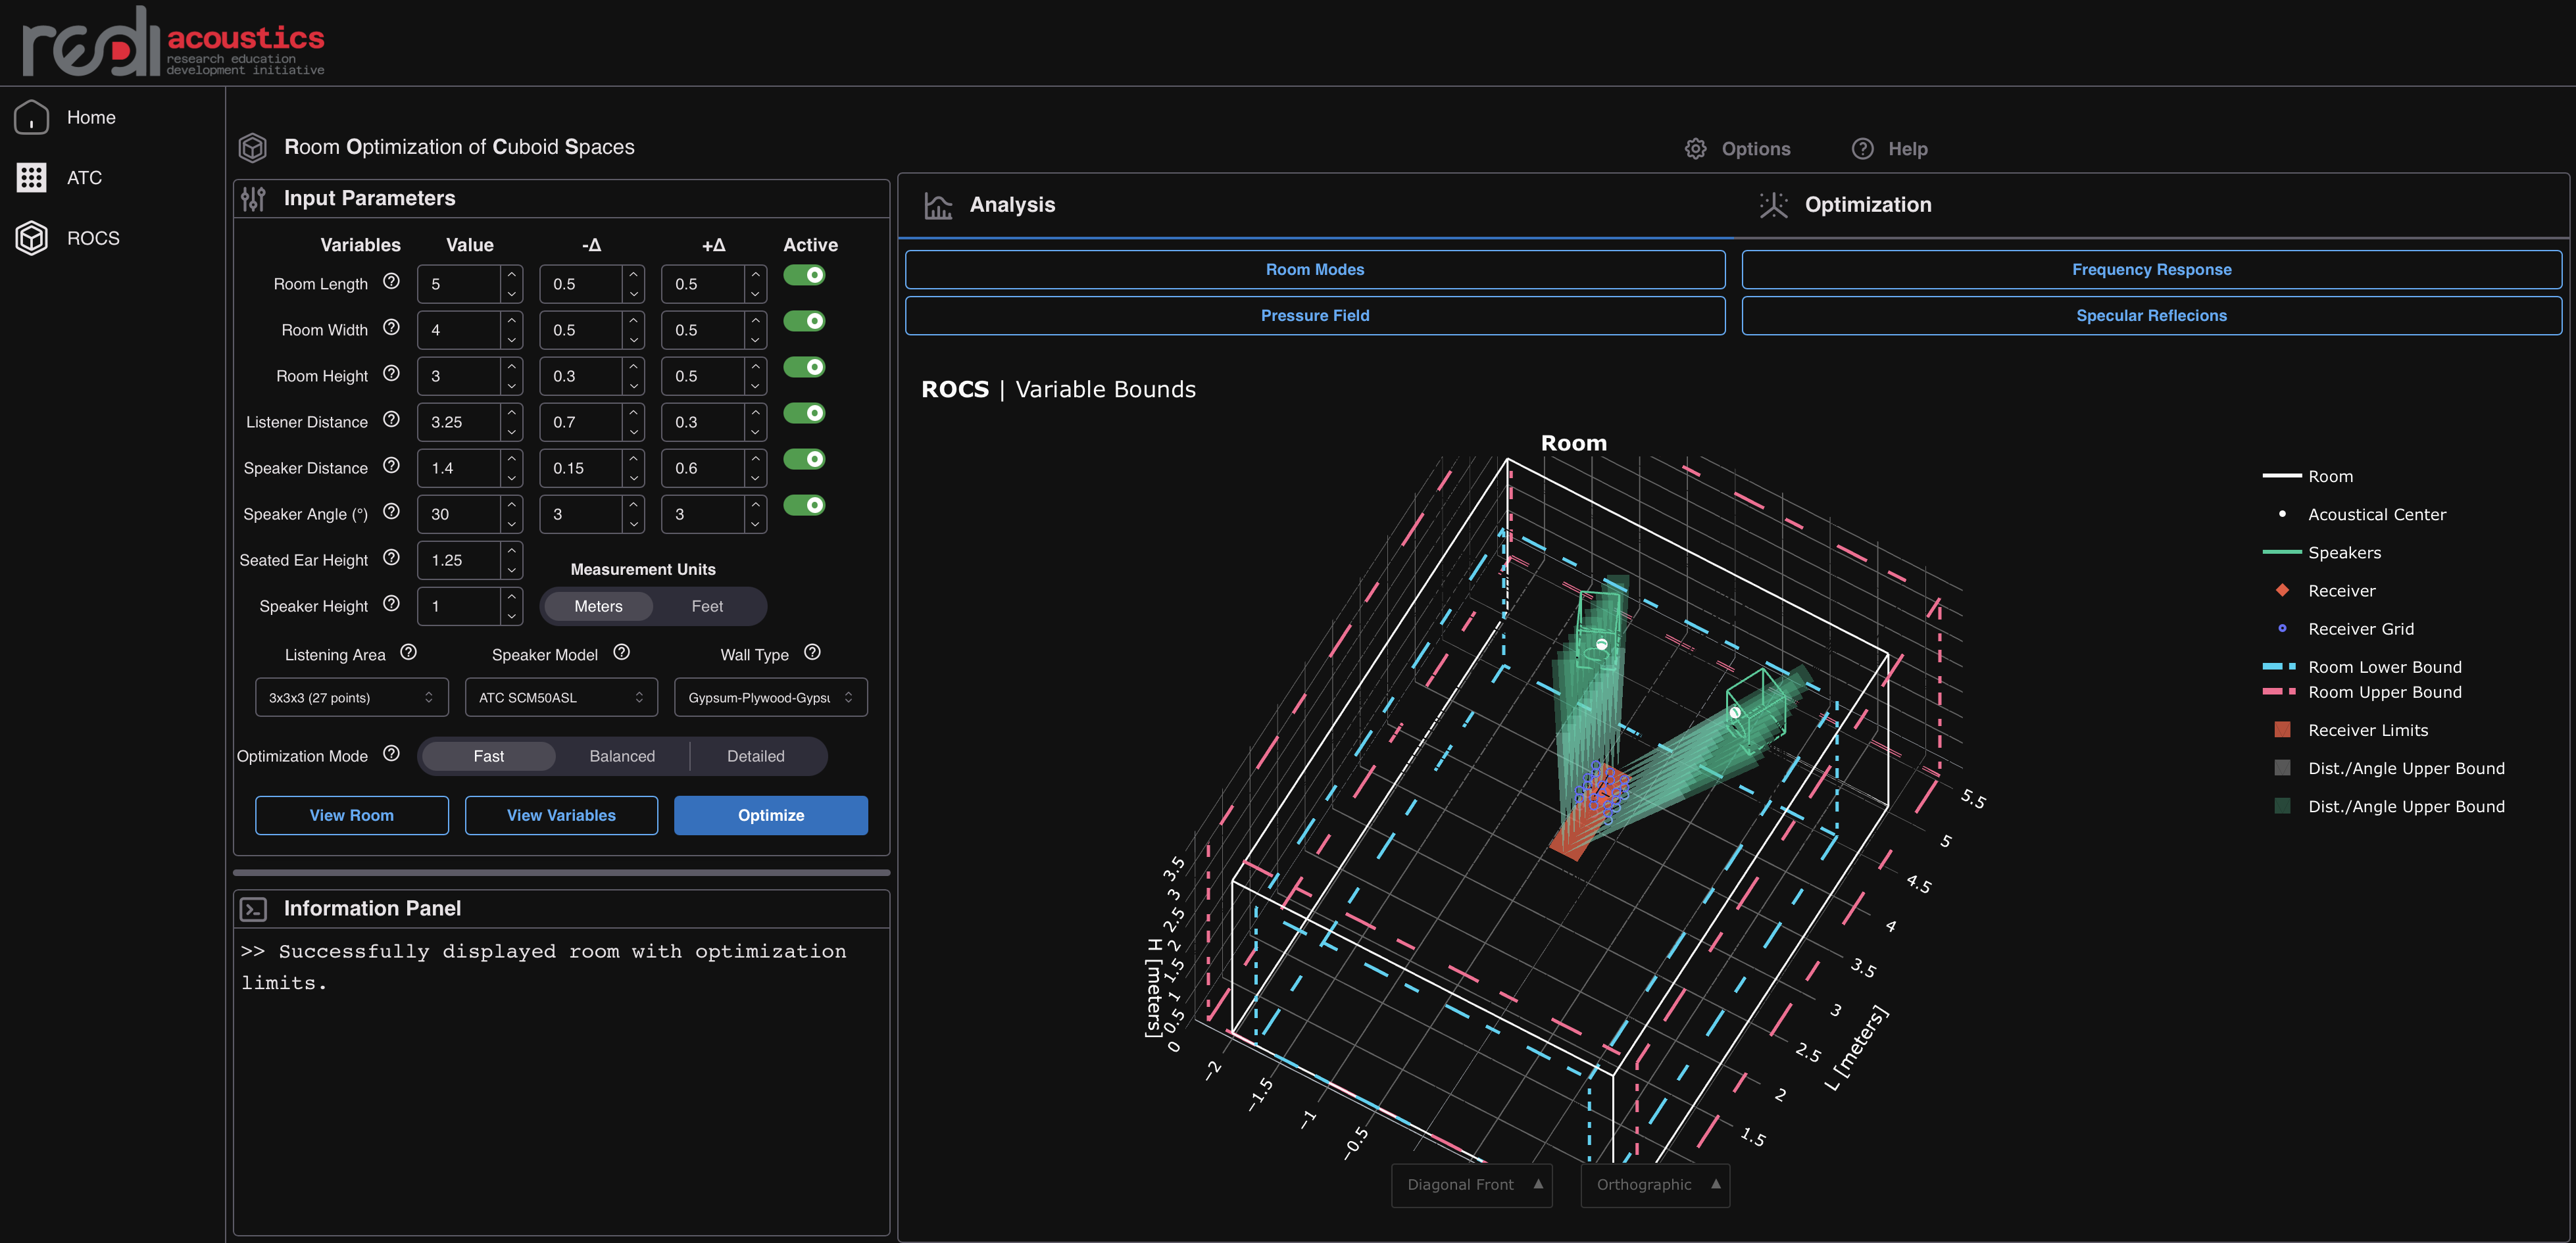
Task: Open the Diagonal Front view dropdown
Action: [1471, 1185]
